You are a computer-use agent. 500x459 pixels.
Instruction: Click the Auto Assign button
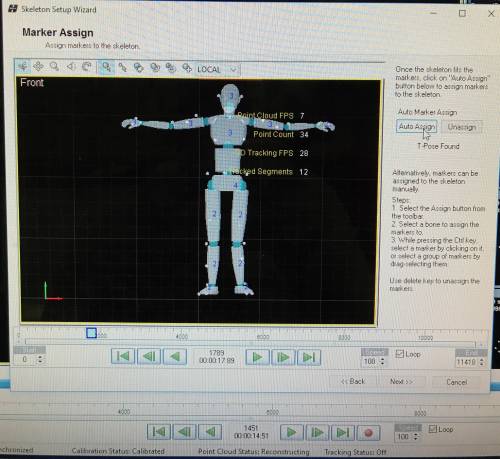click(x=417, y=127)
